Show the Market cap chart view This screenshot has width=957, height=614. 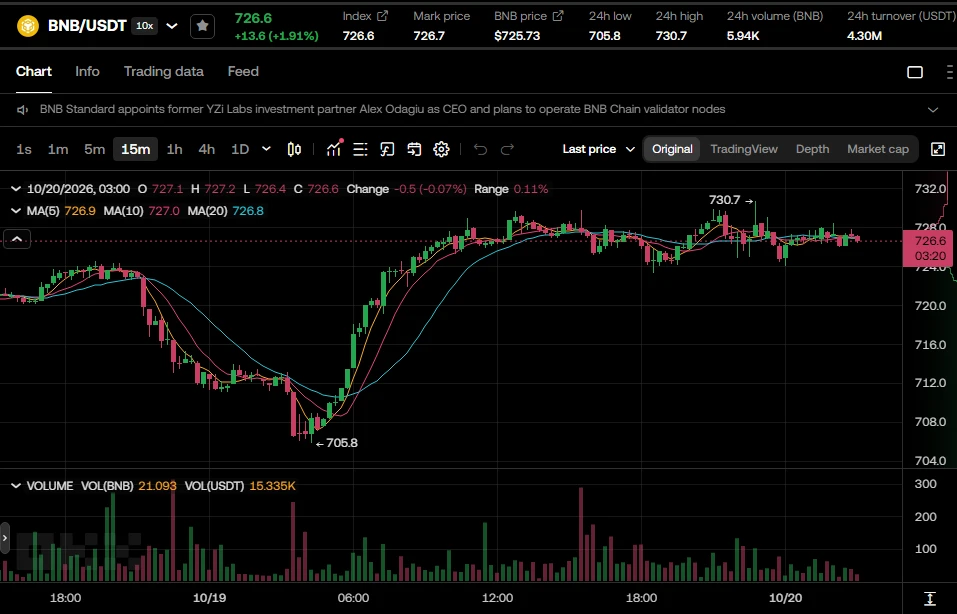tap(878, 149)
